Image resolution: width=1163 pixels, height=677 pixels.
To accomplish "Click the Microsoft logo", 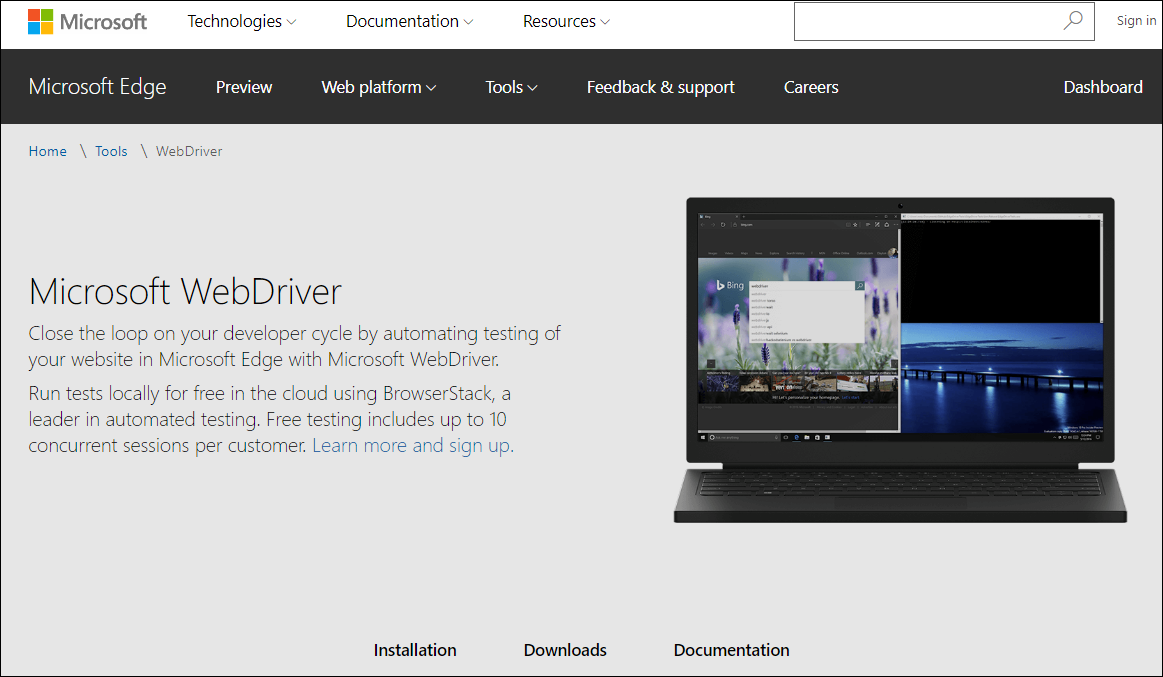I will click(x=87, y=22).
